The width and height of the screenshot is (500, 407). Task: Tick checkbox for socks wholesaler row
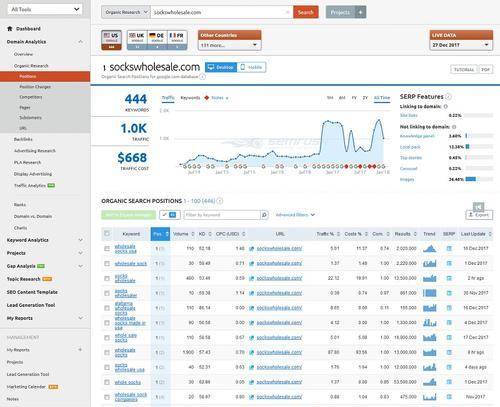pos(107,293)
